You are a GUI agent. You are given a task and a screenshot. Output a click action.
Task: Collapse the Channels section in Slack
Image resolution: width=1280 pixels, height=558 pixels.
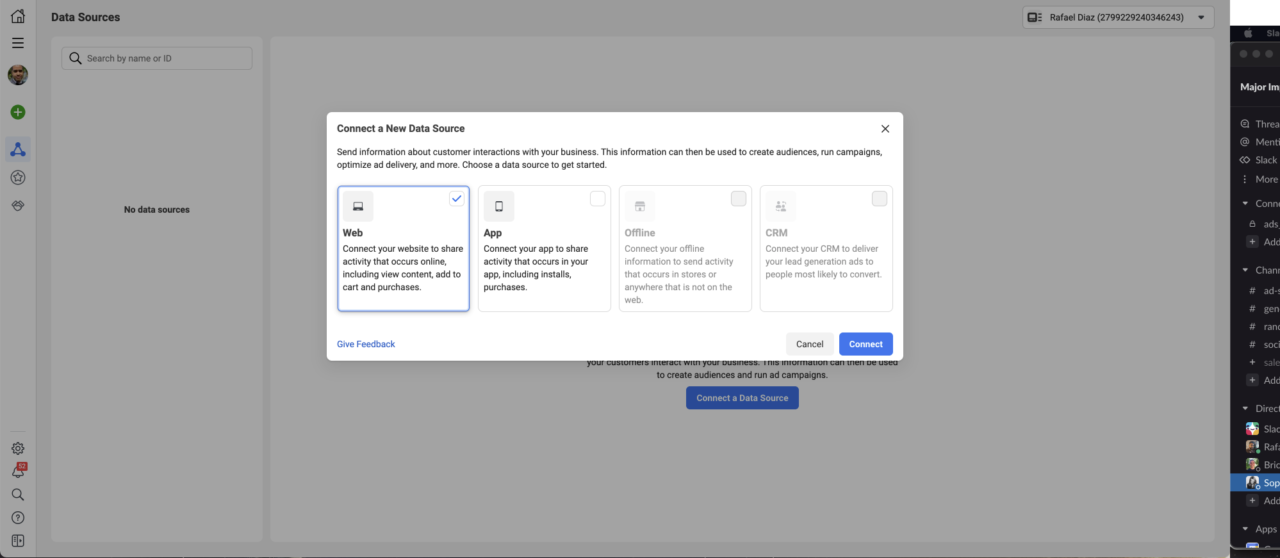[x=1245, y=270]
